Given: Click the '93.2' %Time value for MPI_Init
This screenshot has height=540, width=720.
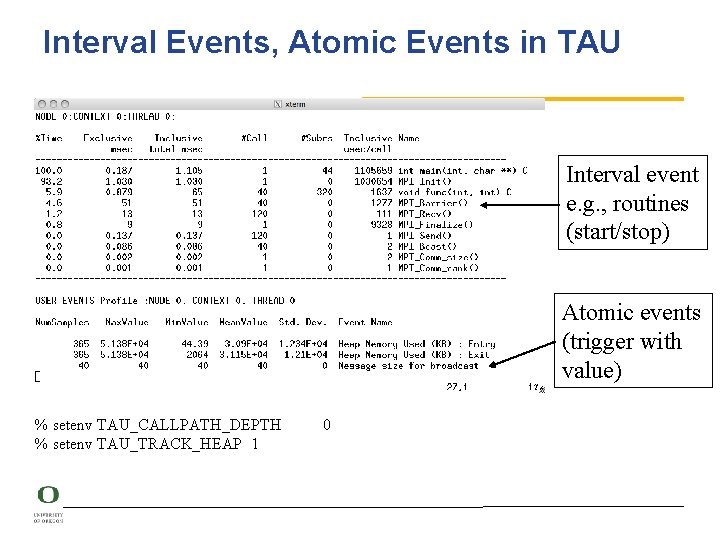Looking at the screenshot, I should 51,182.
